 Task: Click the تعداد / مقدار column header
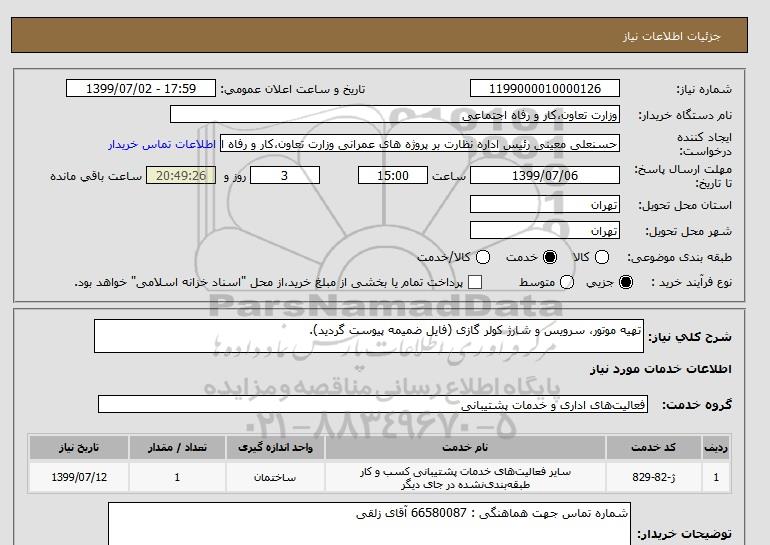(x=177, y=447)
